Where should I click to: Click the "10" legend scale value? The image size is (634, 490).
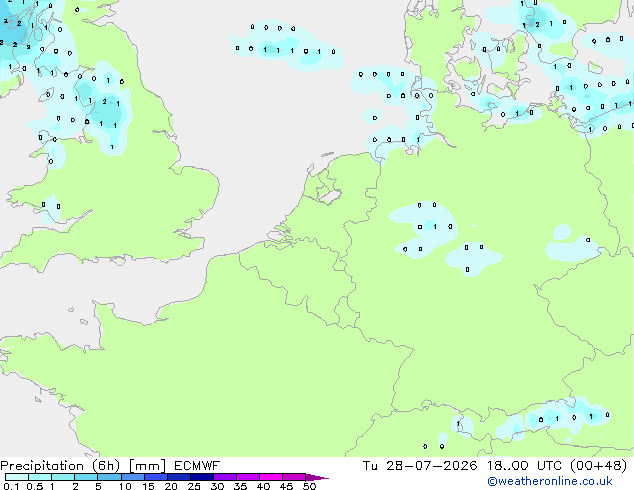coord(125,486)
